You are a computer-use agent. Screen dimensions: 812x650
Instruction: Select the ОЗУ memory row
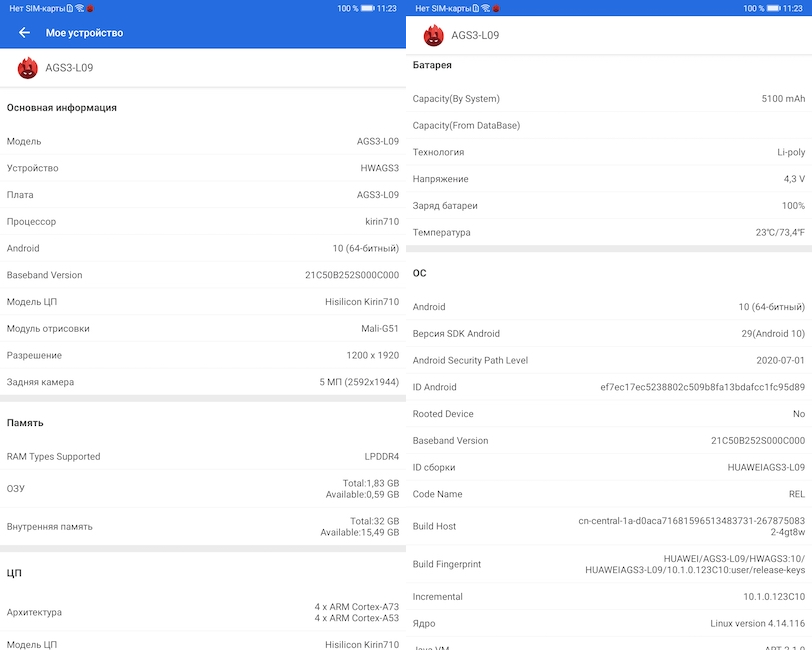point(203,488)
